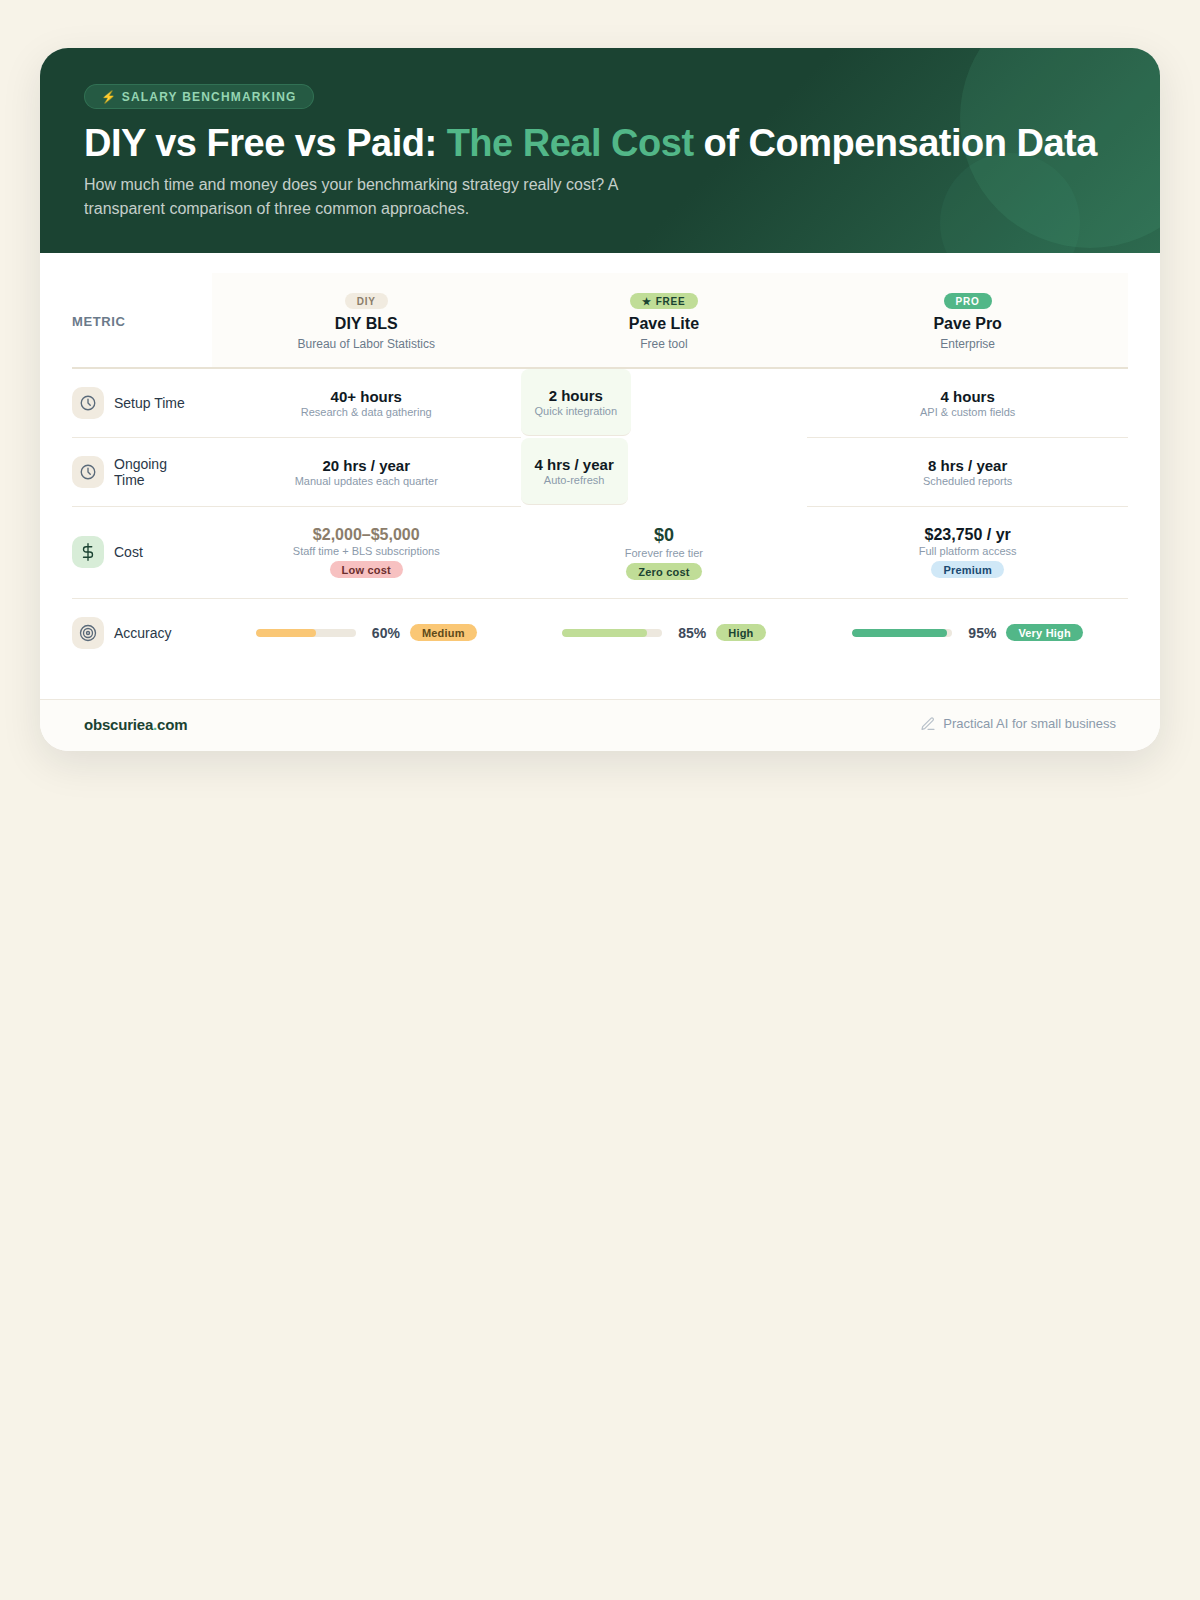
Task: Select the DIY BLS column heading
Action: (x=366, y=323)
